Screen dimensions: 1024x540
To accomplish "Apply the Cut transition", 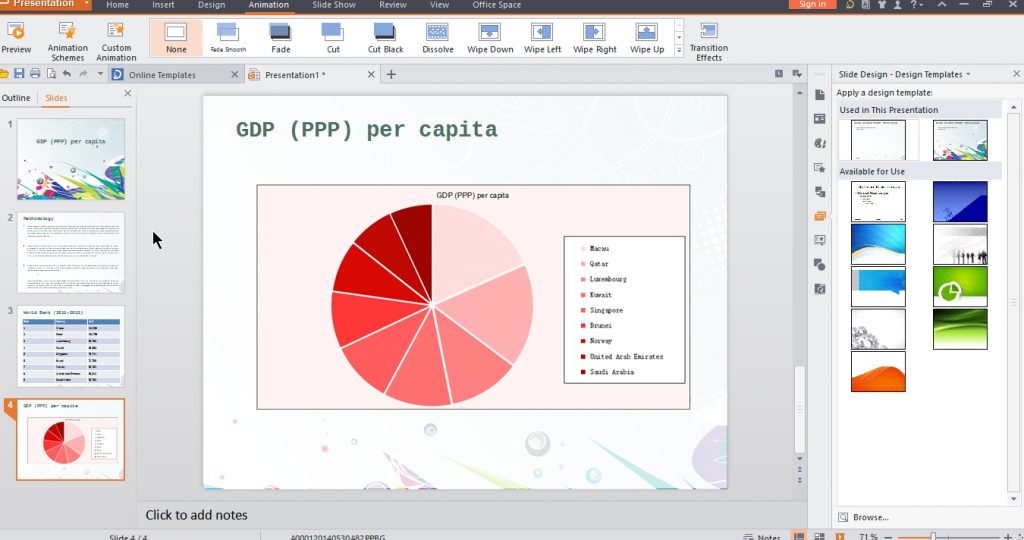I will [333, 38].
